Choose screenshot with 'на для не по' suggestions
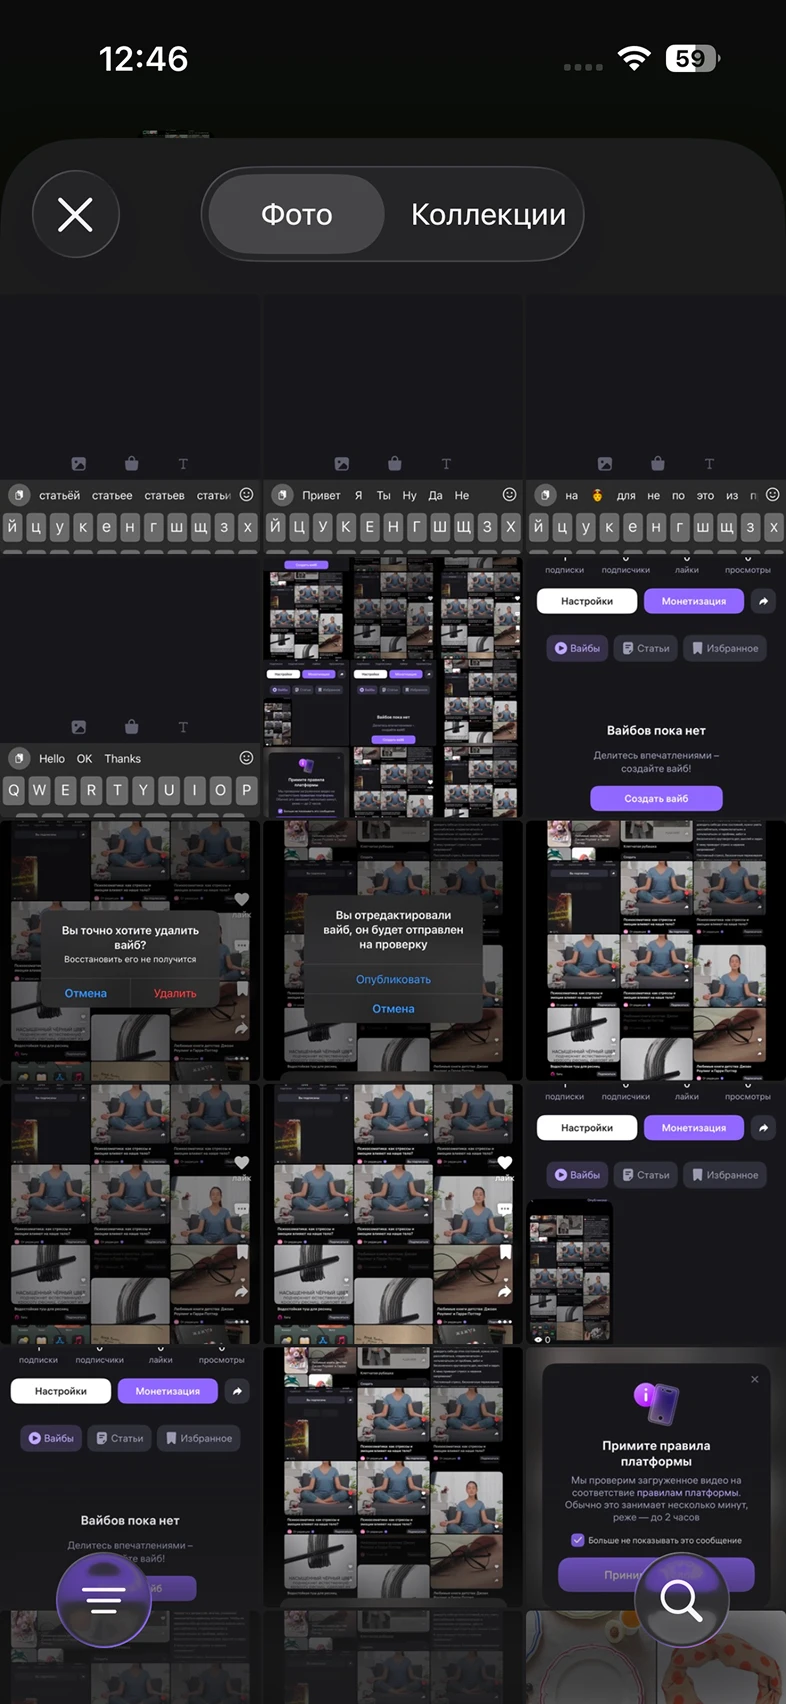This screenshot has height=1704, width=786. click(x=656, y=424)
